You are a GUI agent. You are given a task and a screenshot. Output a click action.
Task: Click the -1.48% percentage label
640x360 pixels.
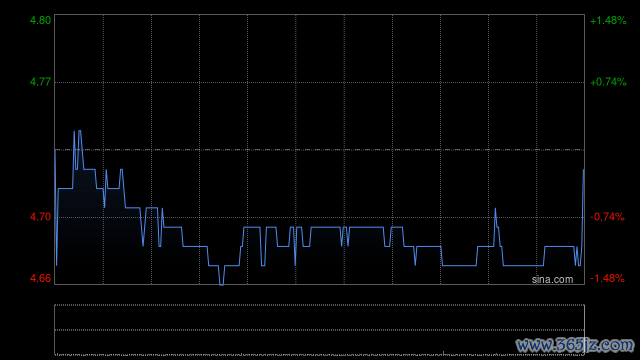click(x=607, y=278)
